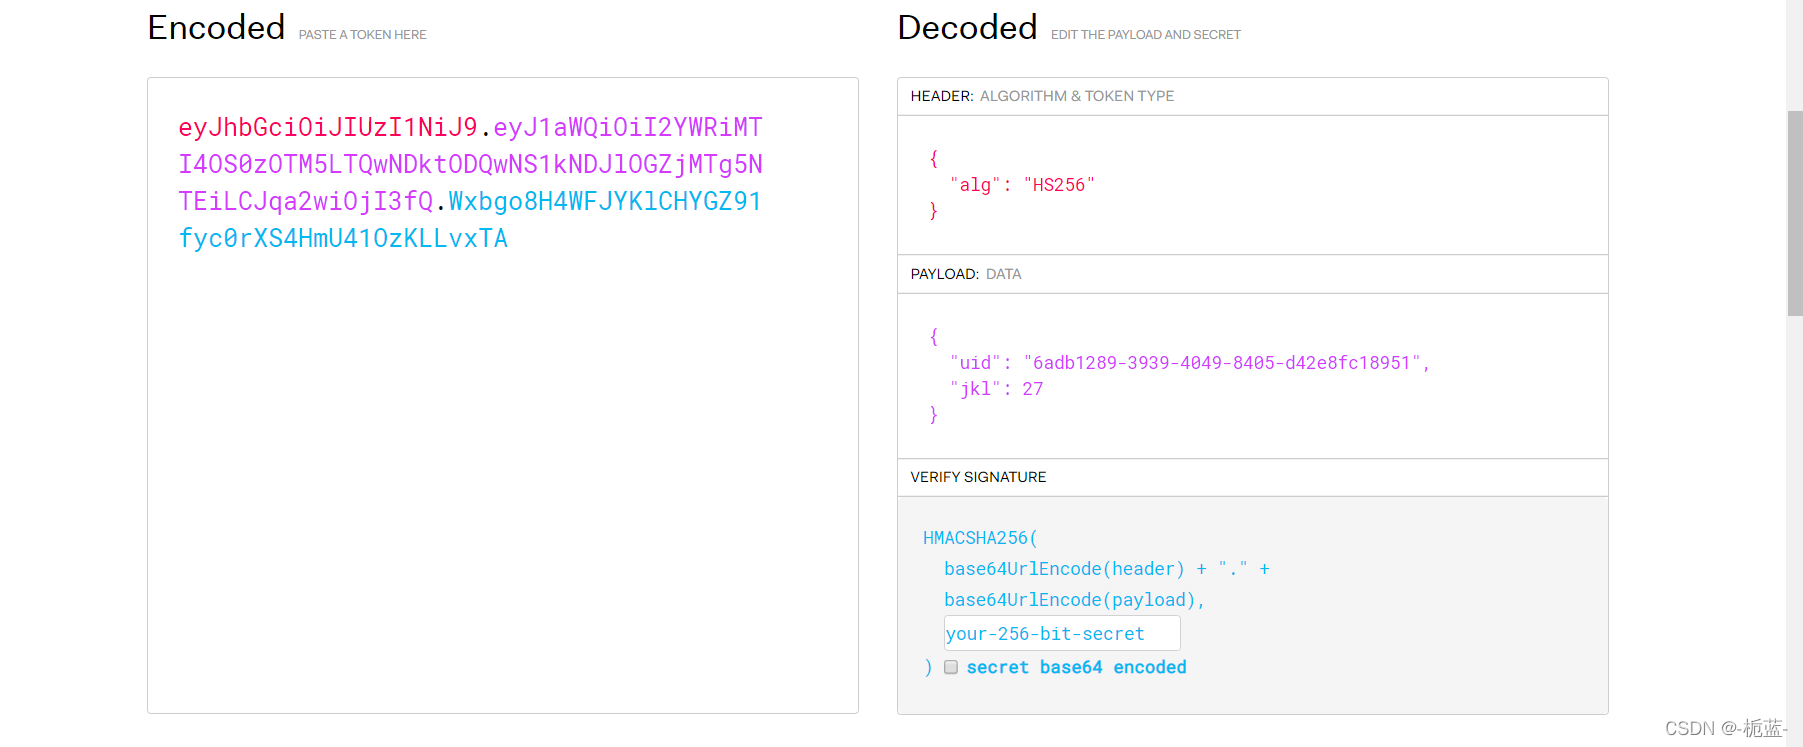Image resolution: width=1803 pixels, height=747 pixels.
Task: Click the "Decoded" heading
Action: [x=967, y=28]
